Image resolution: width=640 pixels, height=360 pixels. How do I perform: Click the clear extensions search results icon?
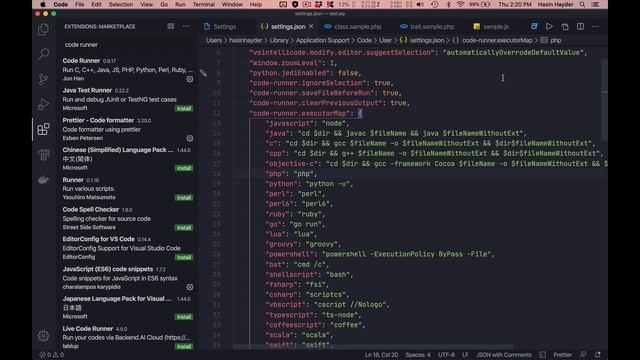171,27
